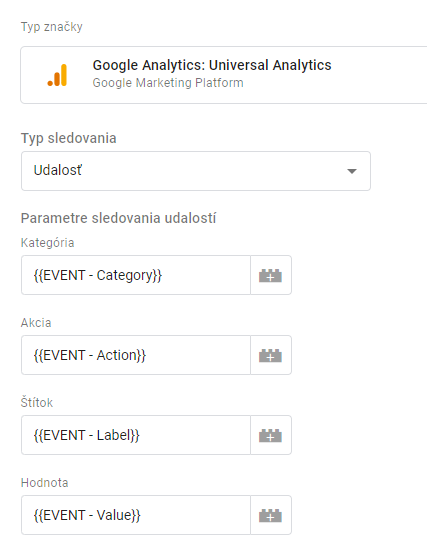Click the Typ sledovania label

(x=68, y=138)
